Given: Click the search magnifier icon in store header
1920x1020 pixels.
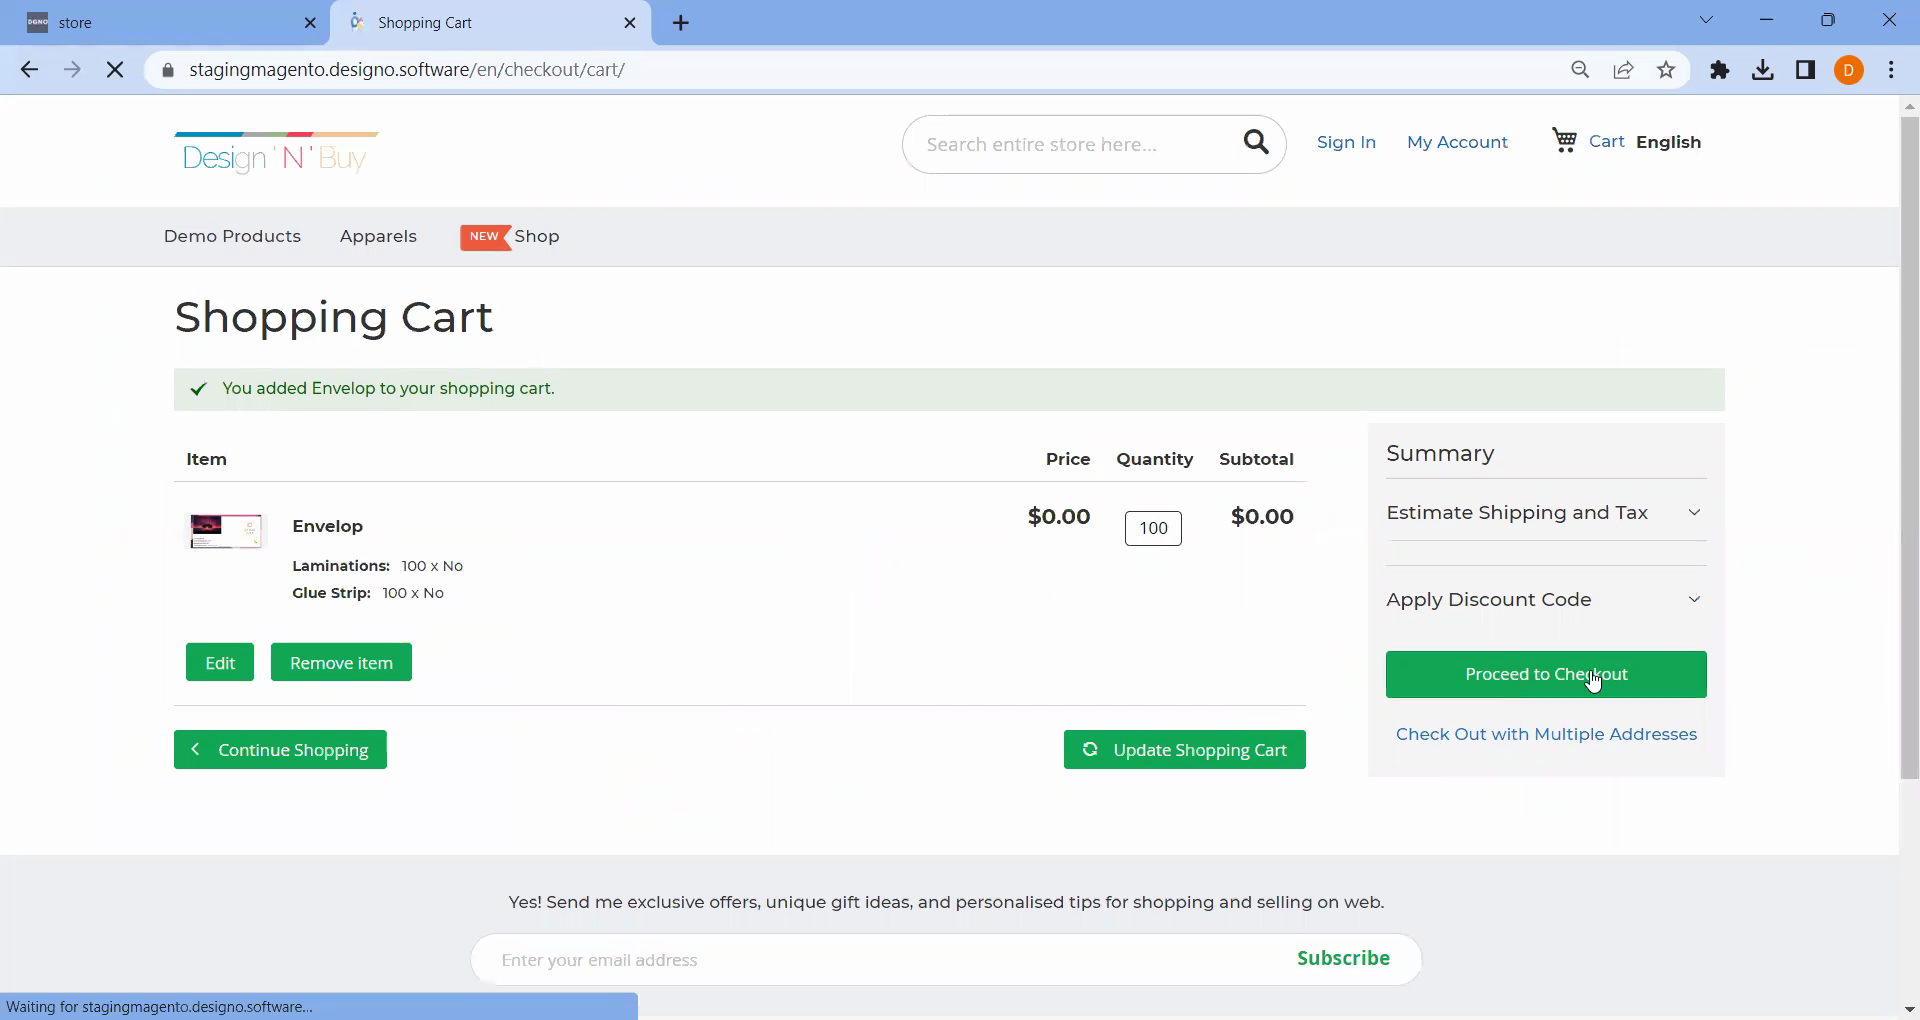Looking at the screenshot, I should pos(1256,143).
